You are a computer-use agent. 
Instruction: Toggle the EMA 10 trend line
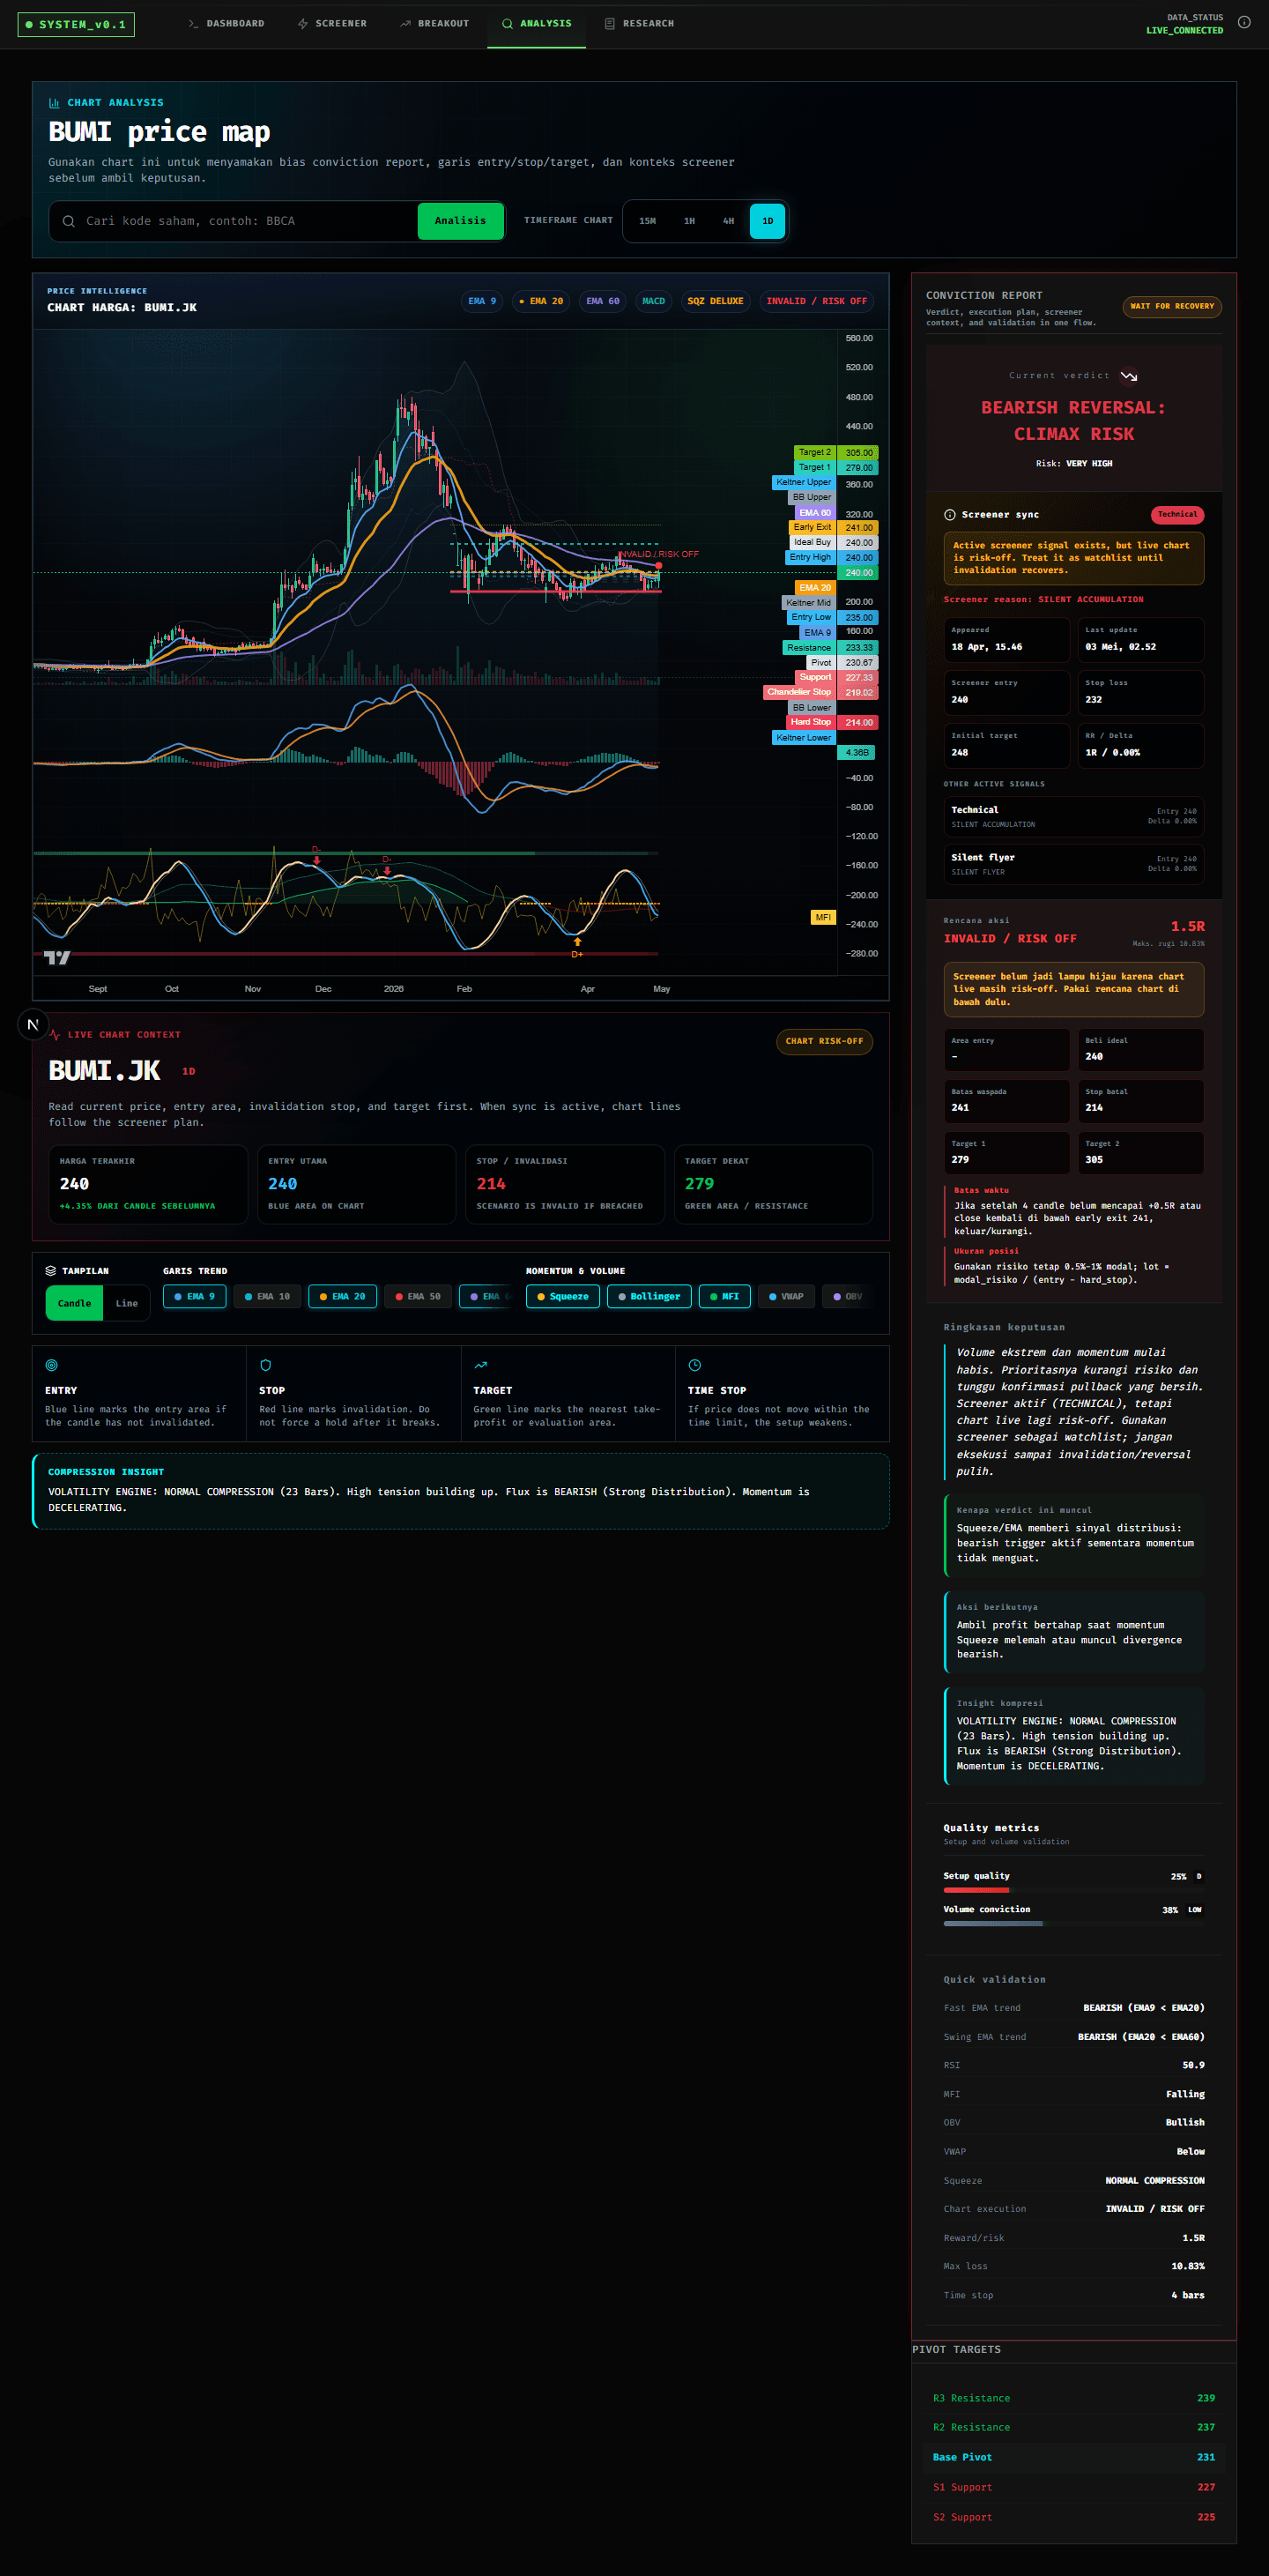pos(267,1297)
